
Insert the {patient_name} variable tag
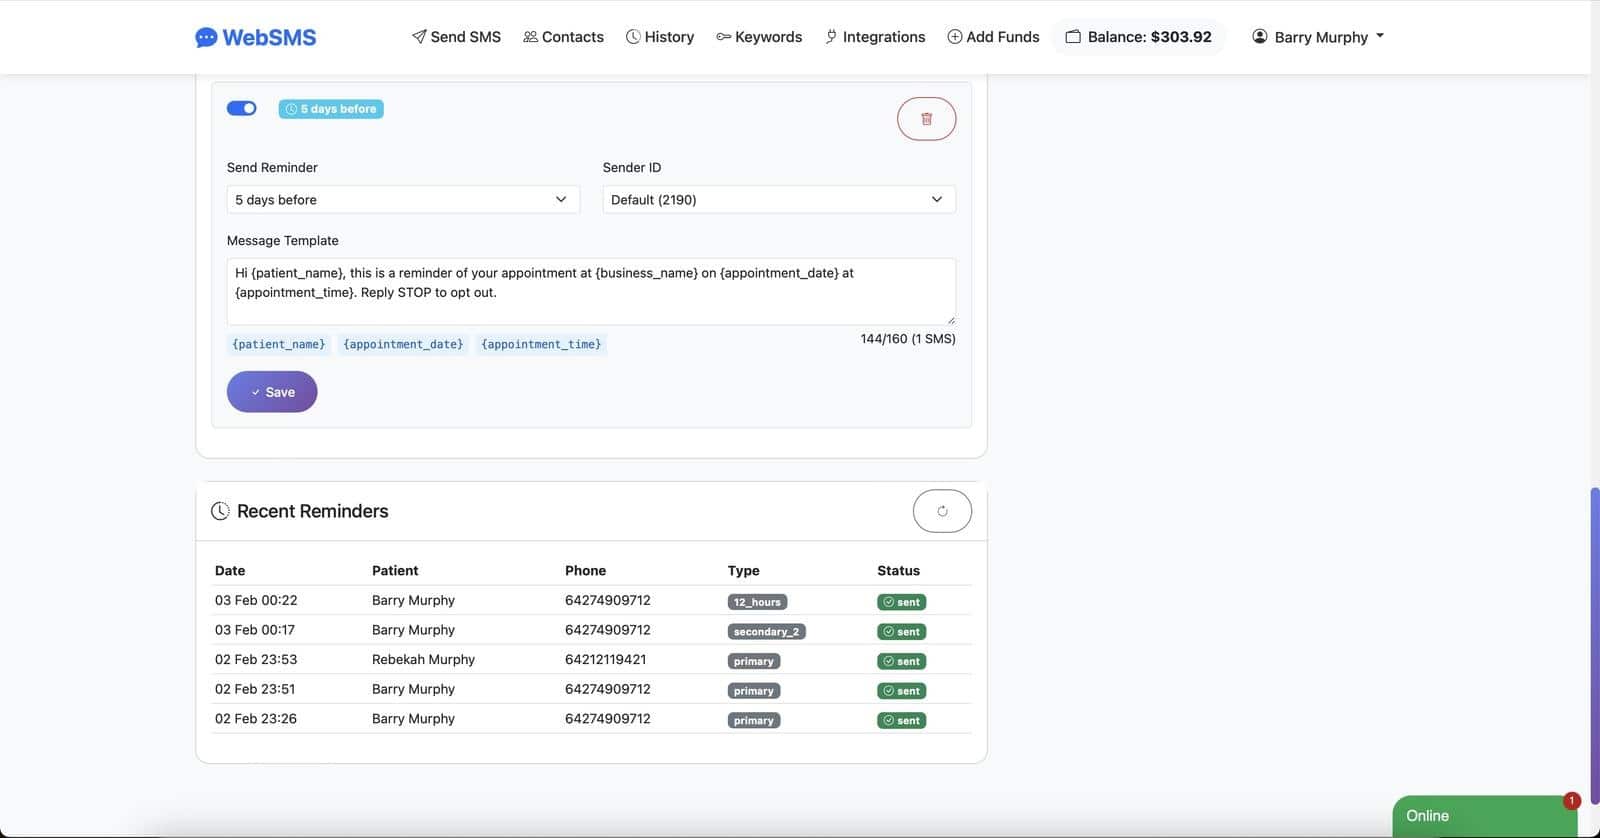(x=279, y=344)
